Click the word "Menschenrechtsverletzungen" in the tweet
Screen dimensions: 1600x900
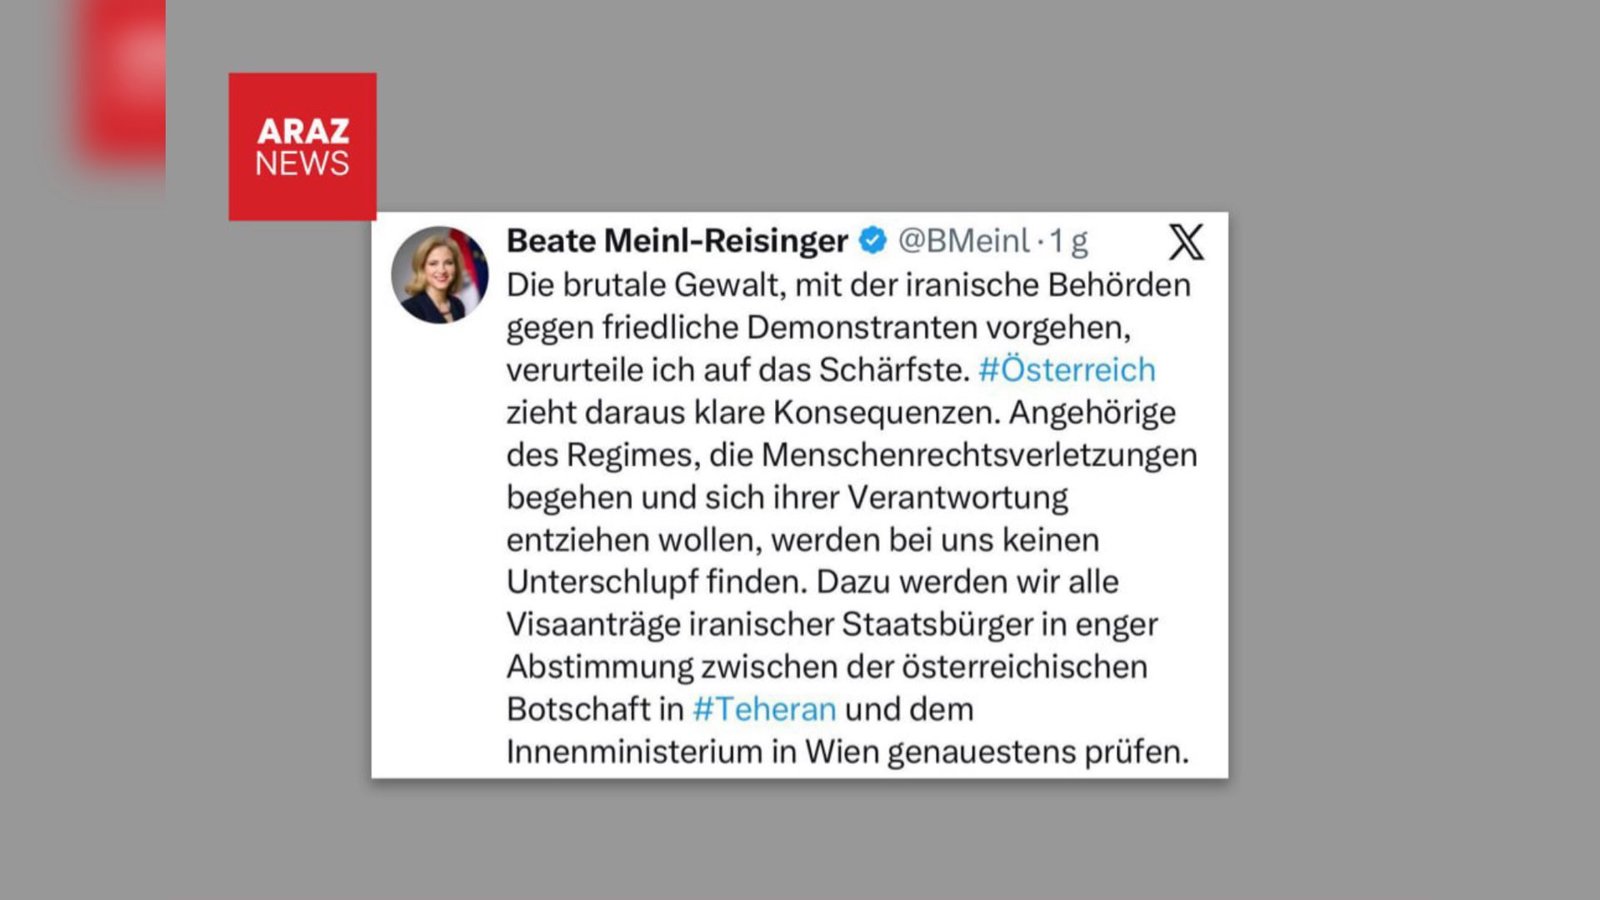978,455
